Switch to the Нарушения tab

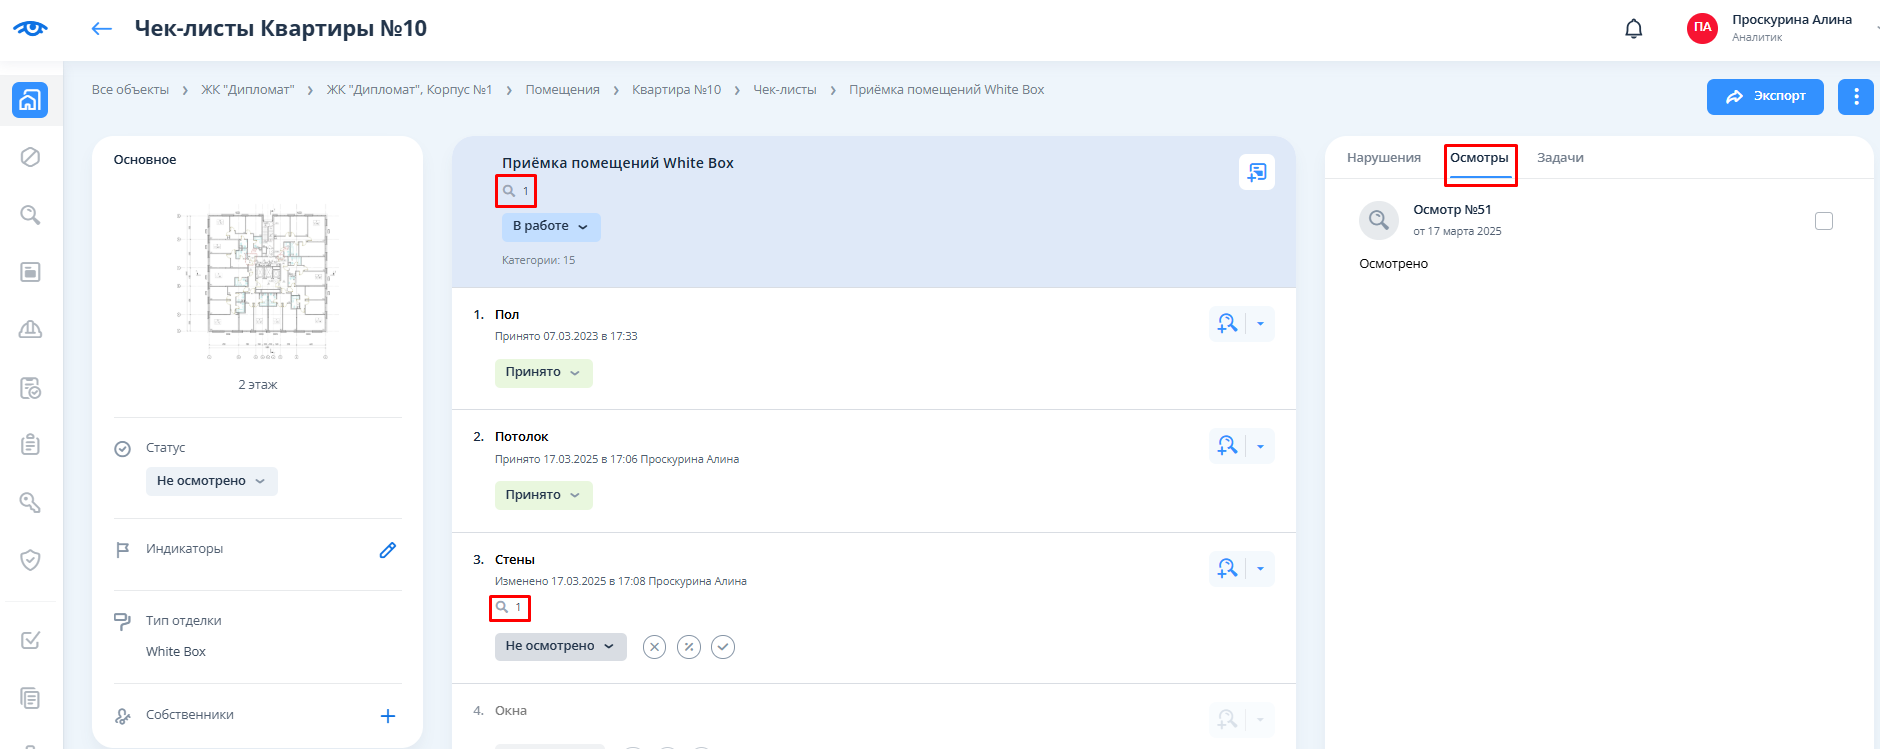(1383, 158)
